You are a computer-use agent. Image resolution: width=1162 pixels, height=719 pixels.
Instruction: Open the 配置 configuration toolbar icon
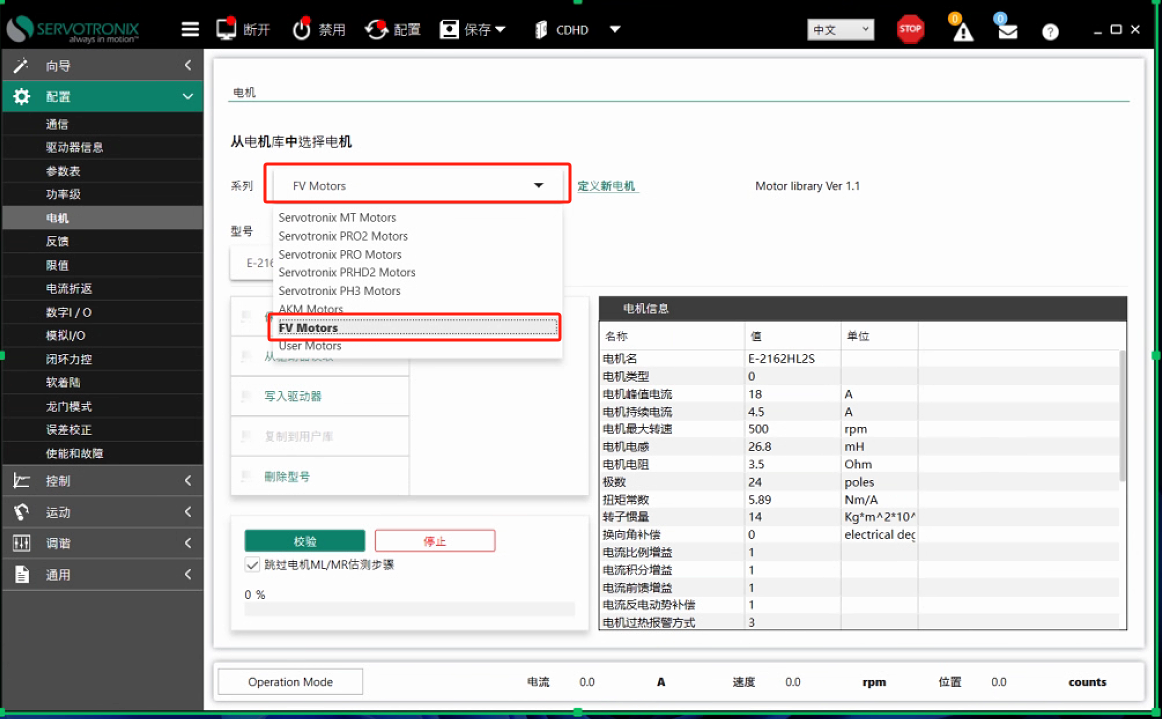pos(377,30)
